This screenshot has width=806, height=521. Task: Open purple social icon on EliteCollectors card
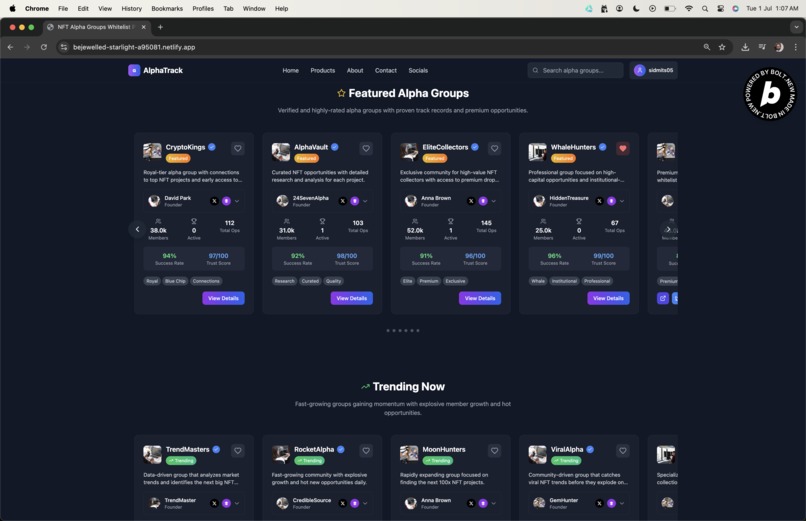483,201
